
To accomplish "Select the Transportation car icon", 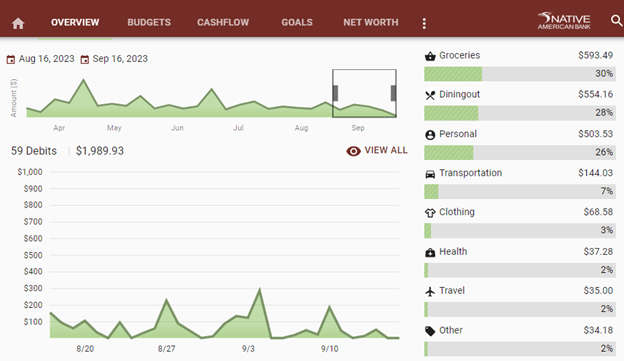I will [430, 174].
